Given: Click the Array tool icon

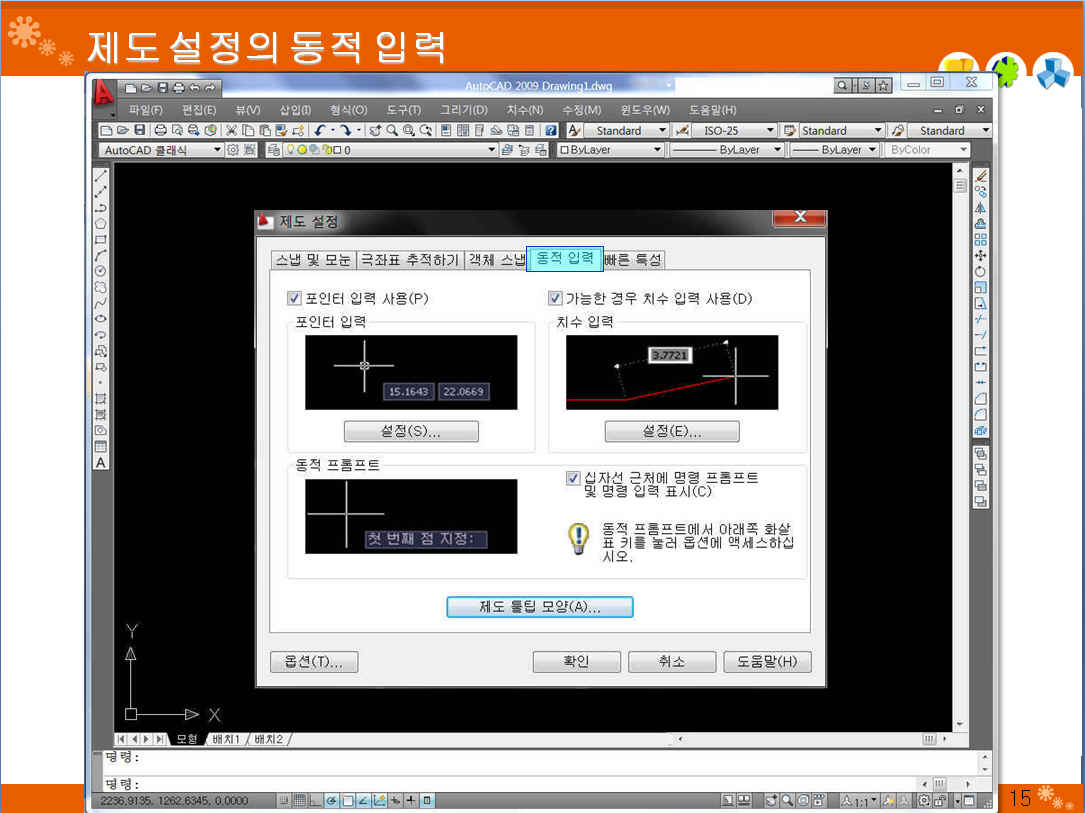Looking at the screenshot, I should (981, 239).
